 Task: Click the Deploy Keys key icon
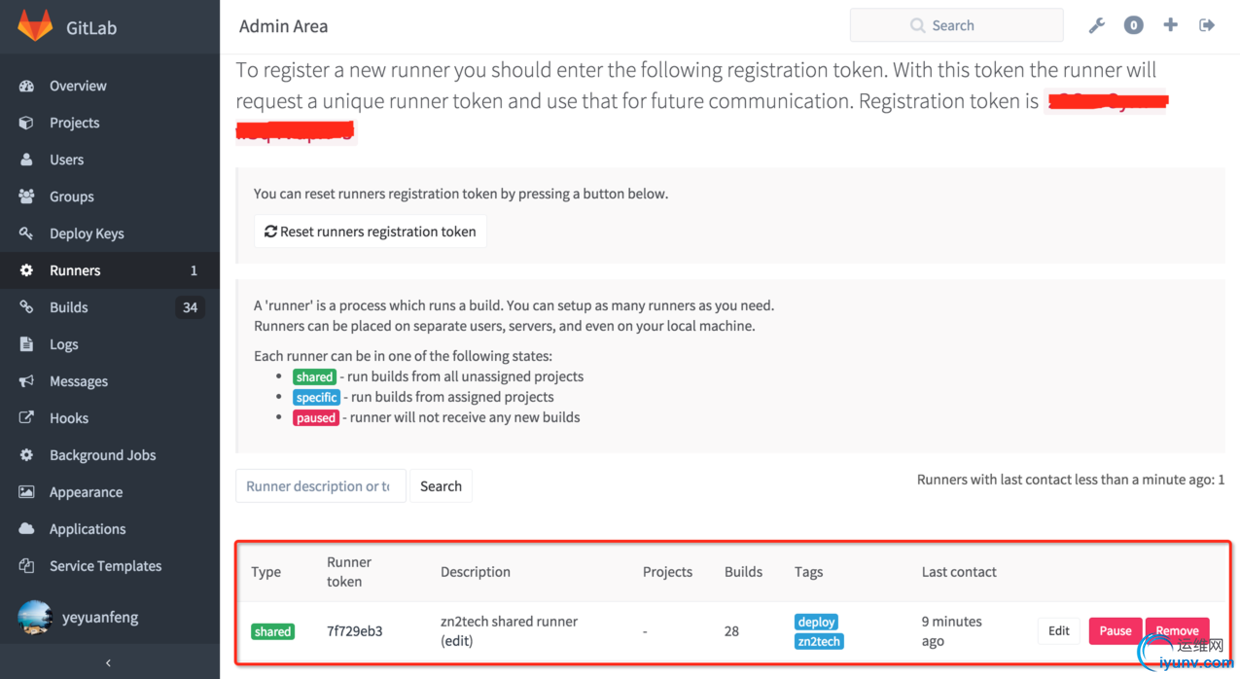pos(27,234)
